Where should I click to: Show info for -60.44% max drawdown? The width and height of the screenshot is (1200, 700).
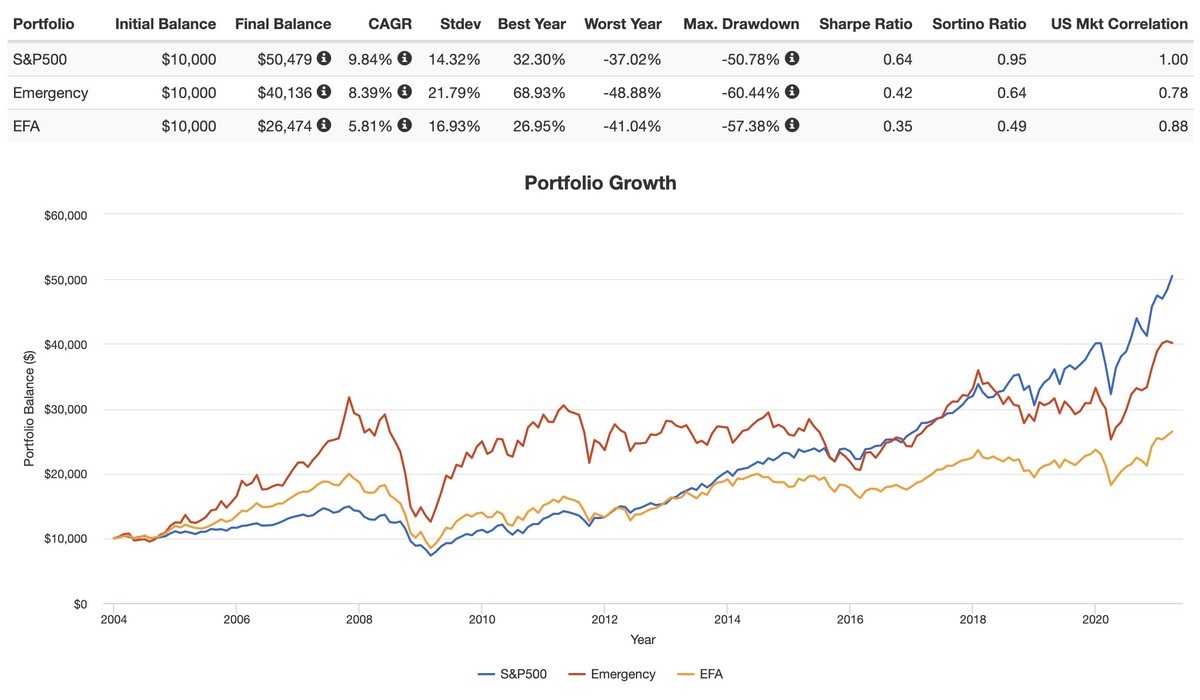[x=792, y=92]
